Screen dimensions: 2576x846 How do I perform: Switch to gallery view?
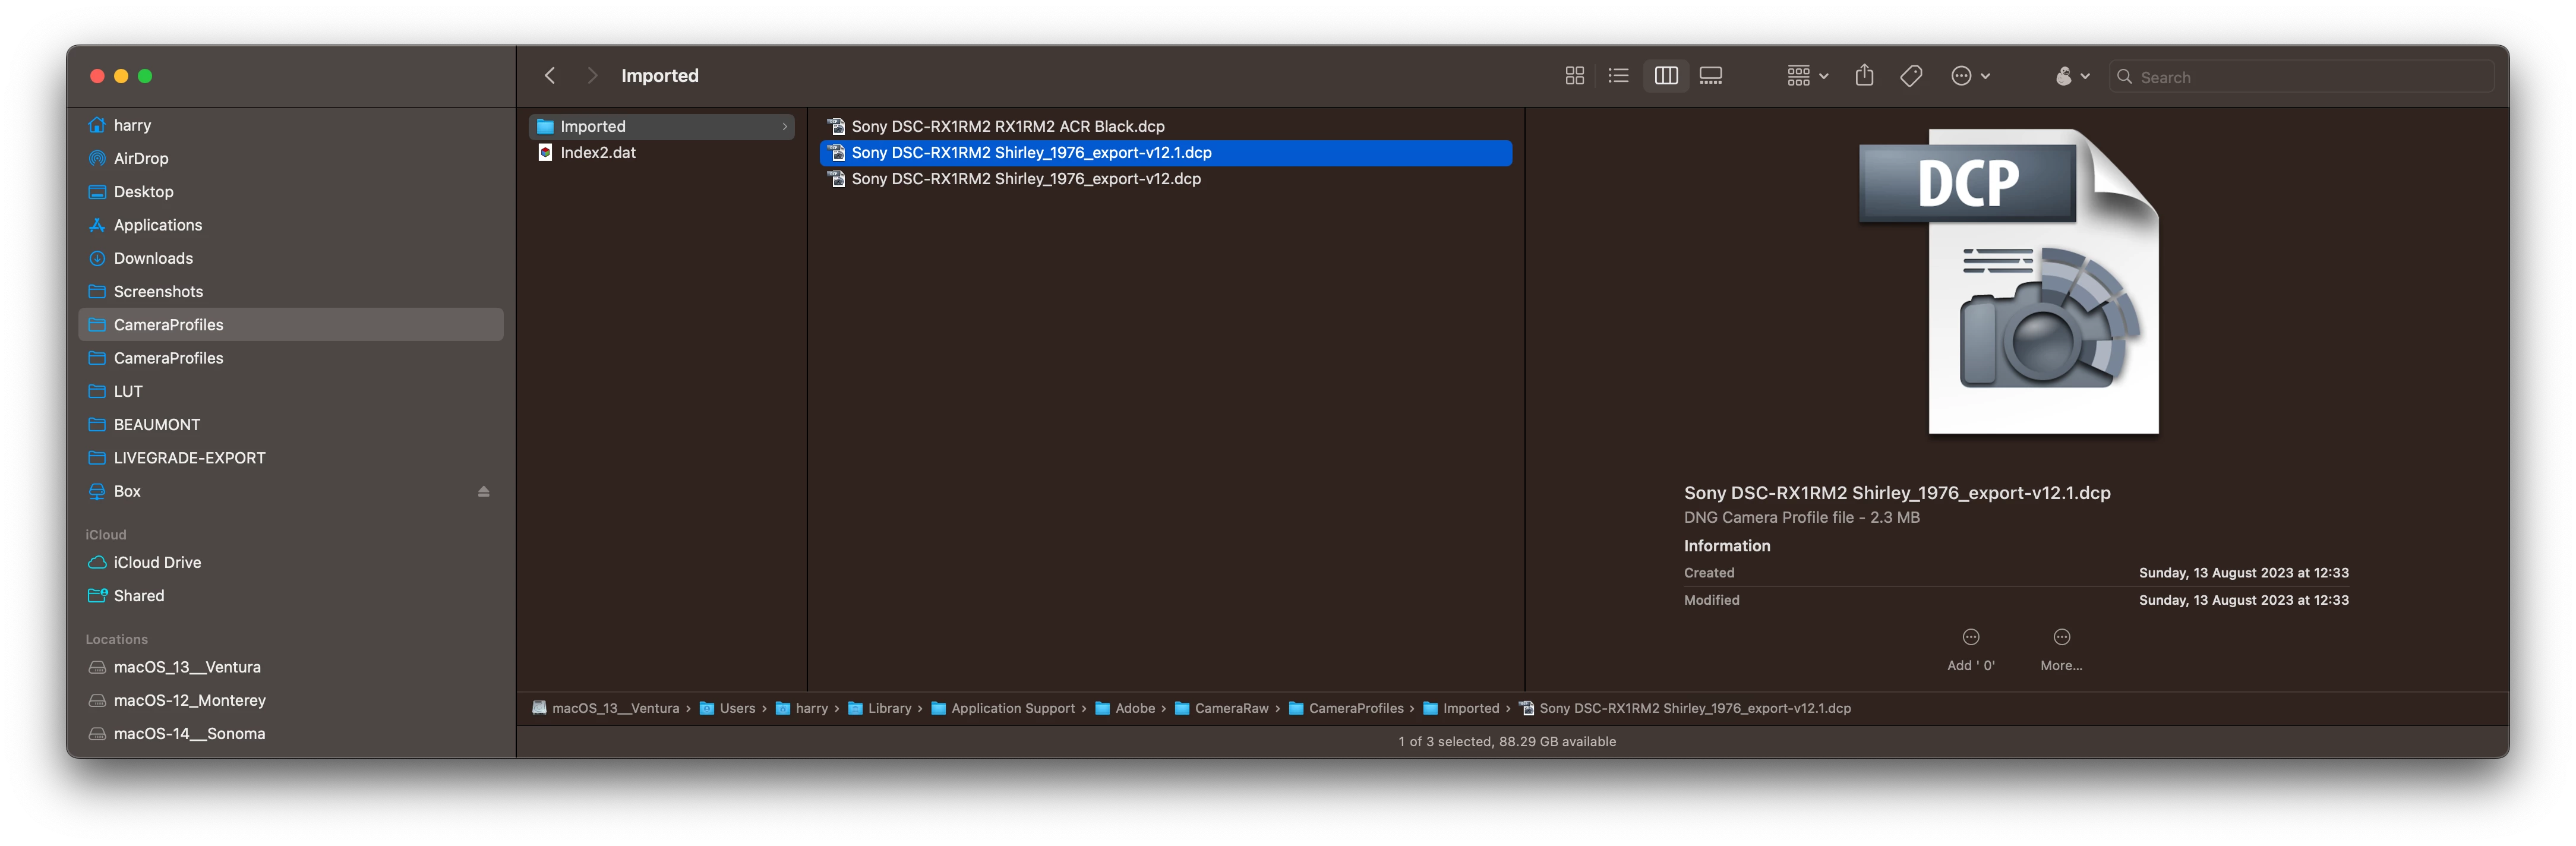pyautogui.click(x=1711, y=76)
